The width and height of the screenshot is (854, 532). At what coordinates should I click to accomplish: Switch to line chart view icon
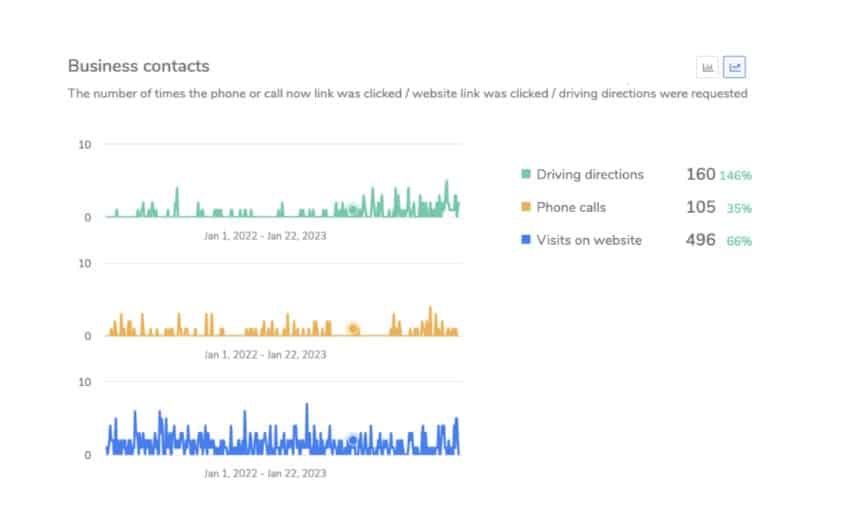734,68
